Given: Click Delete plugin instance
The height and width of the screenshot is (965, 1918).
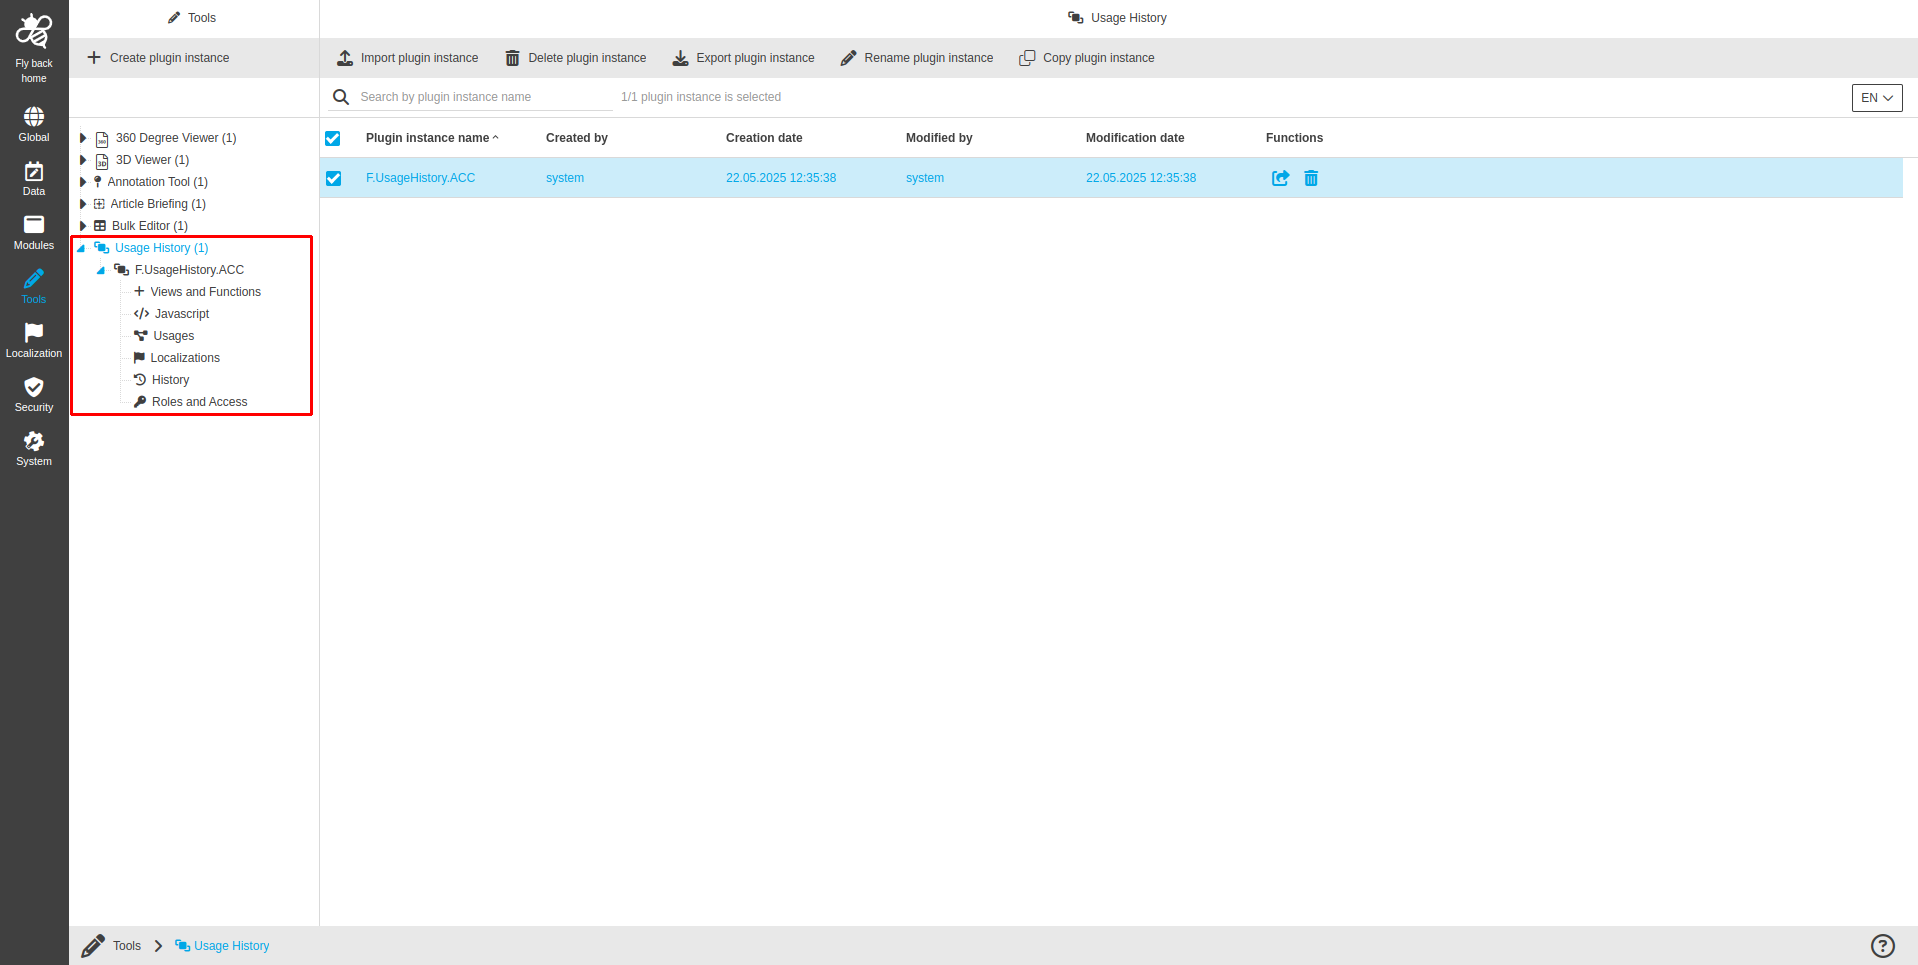Looking at the screenshot, I should click(x=575, y=58).
